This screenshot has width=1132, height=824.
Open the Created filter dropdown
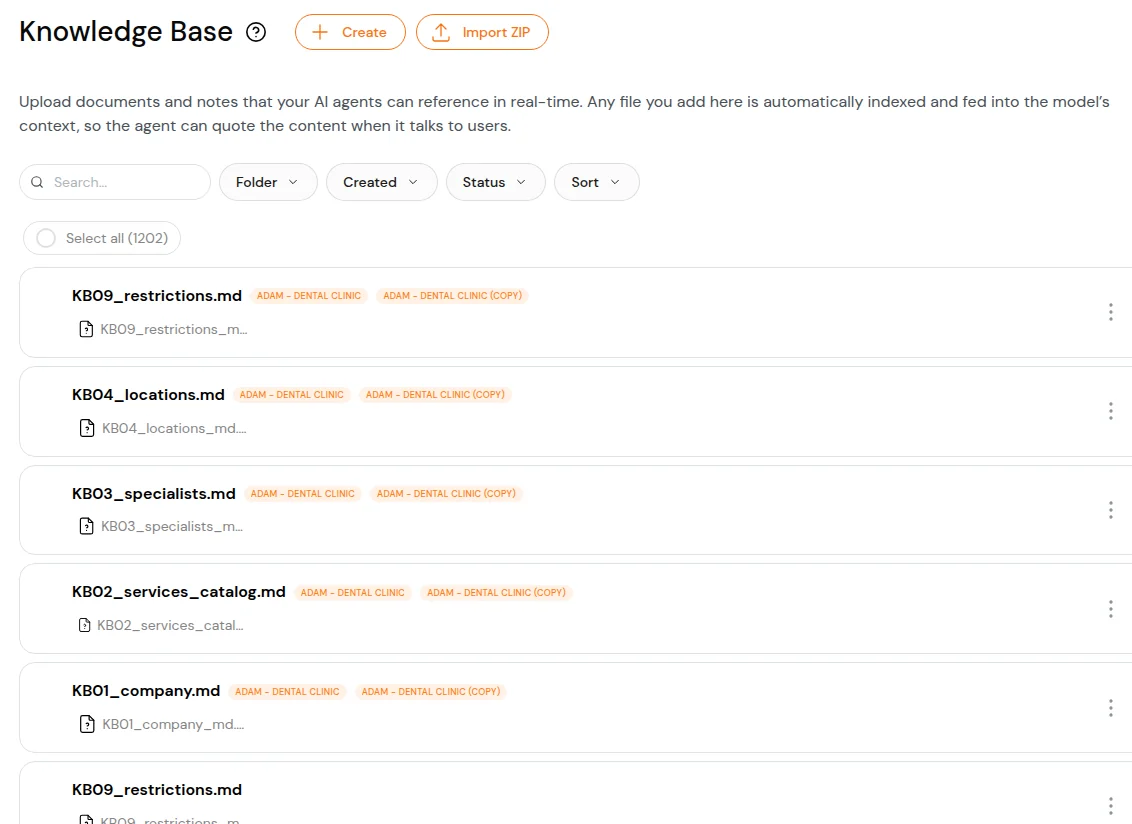pos(381,182)
